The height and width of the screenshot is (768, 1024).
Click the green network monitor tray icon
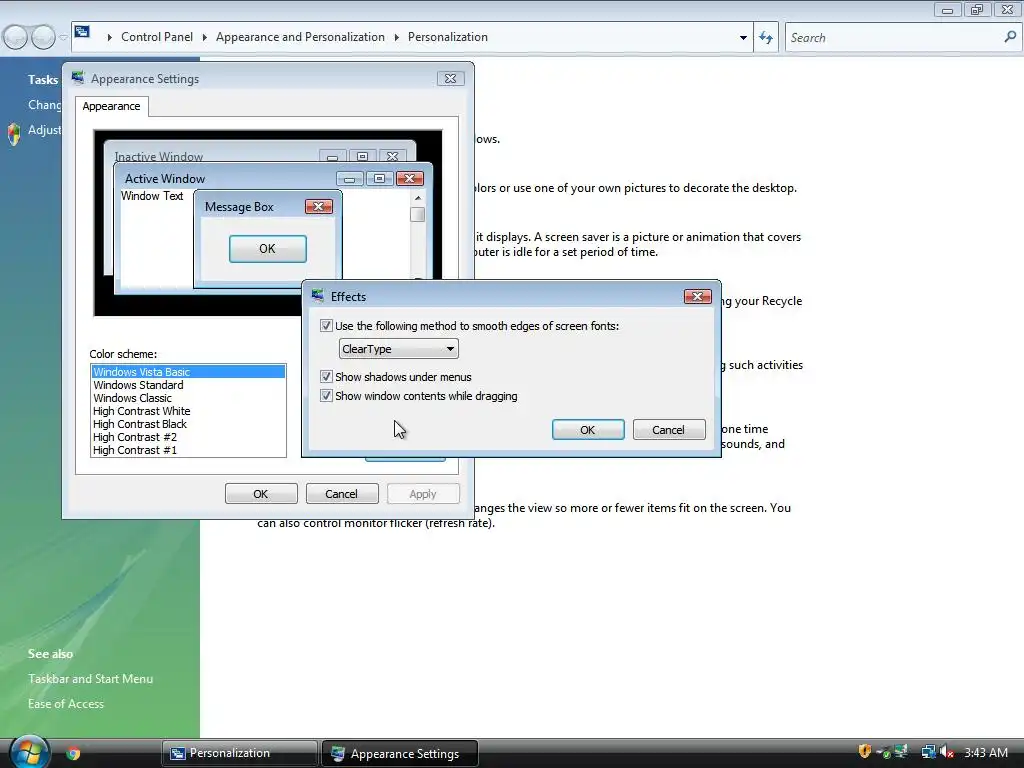coord(901,752)
